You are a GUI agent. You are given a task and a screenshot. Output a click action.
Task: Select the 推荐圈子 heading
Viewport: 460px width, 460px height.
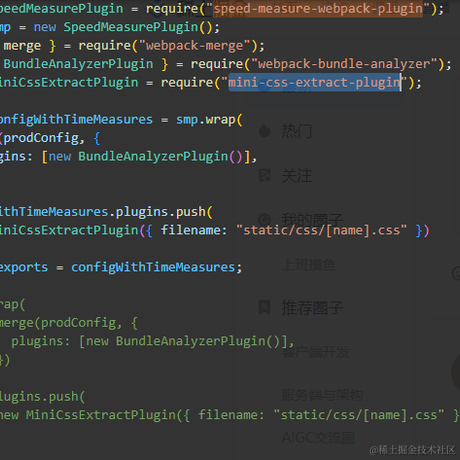(x=312, y=307)
